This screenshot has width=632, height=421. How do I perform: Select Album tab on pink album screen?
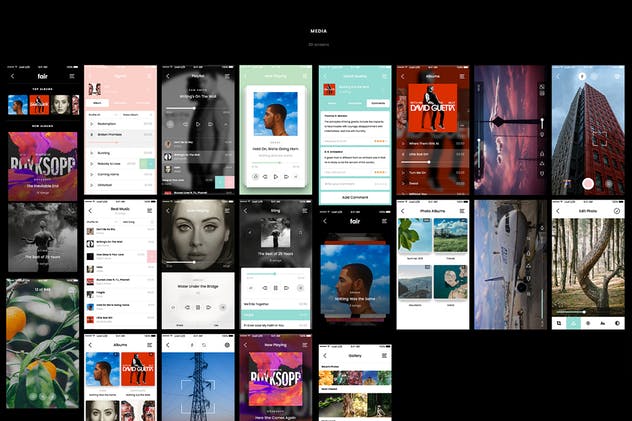tap(98, 103)
